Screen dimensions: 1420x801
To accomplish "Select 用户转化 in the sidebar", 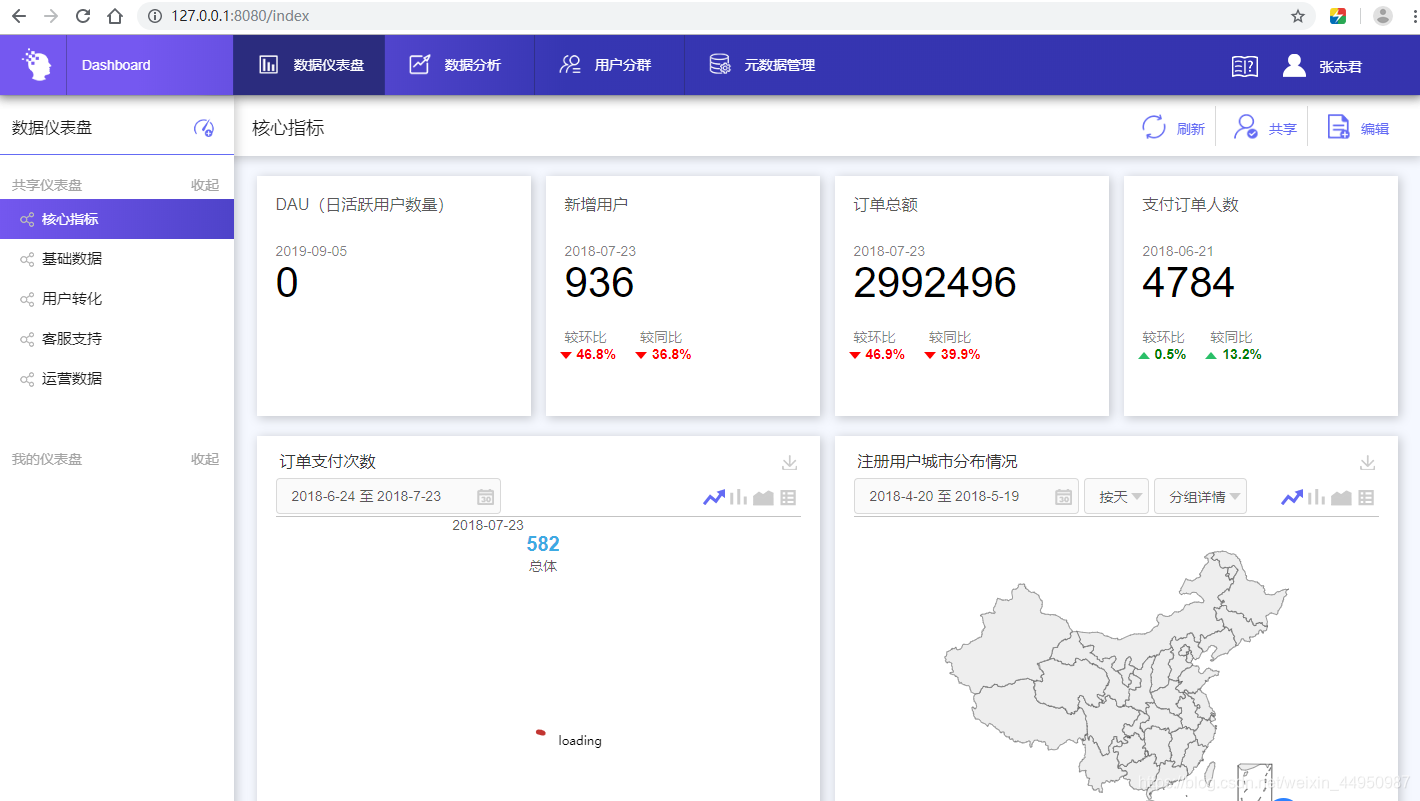I will tap(117, 299).
